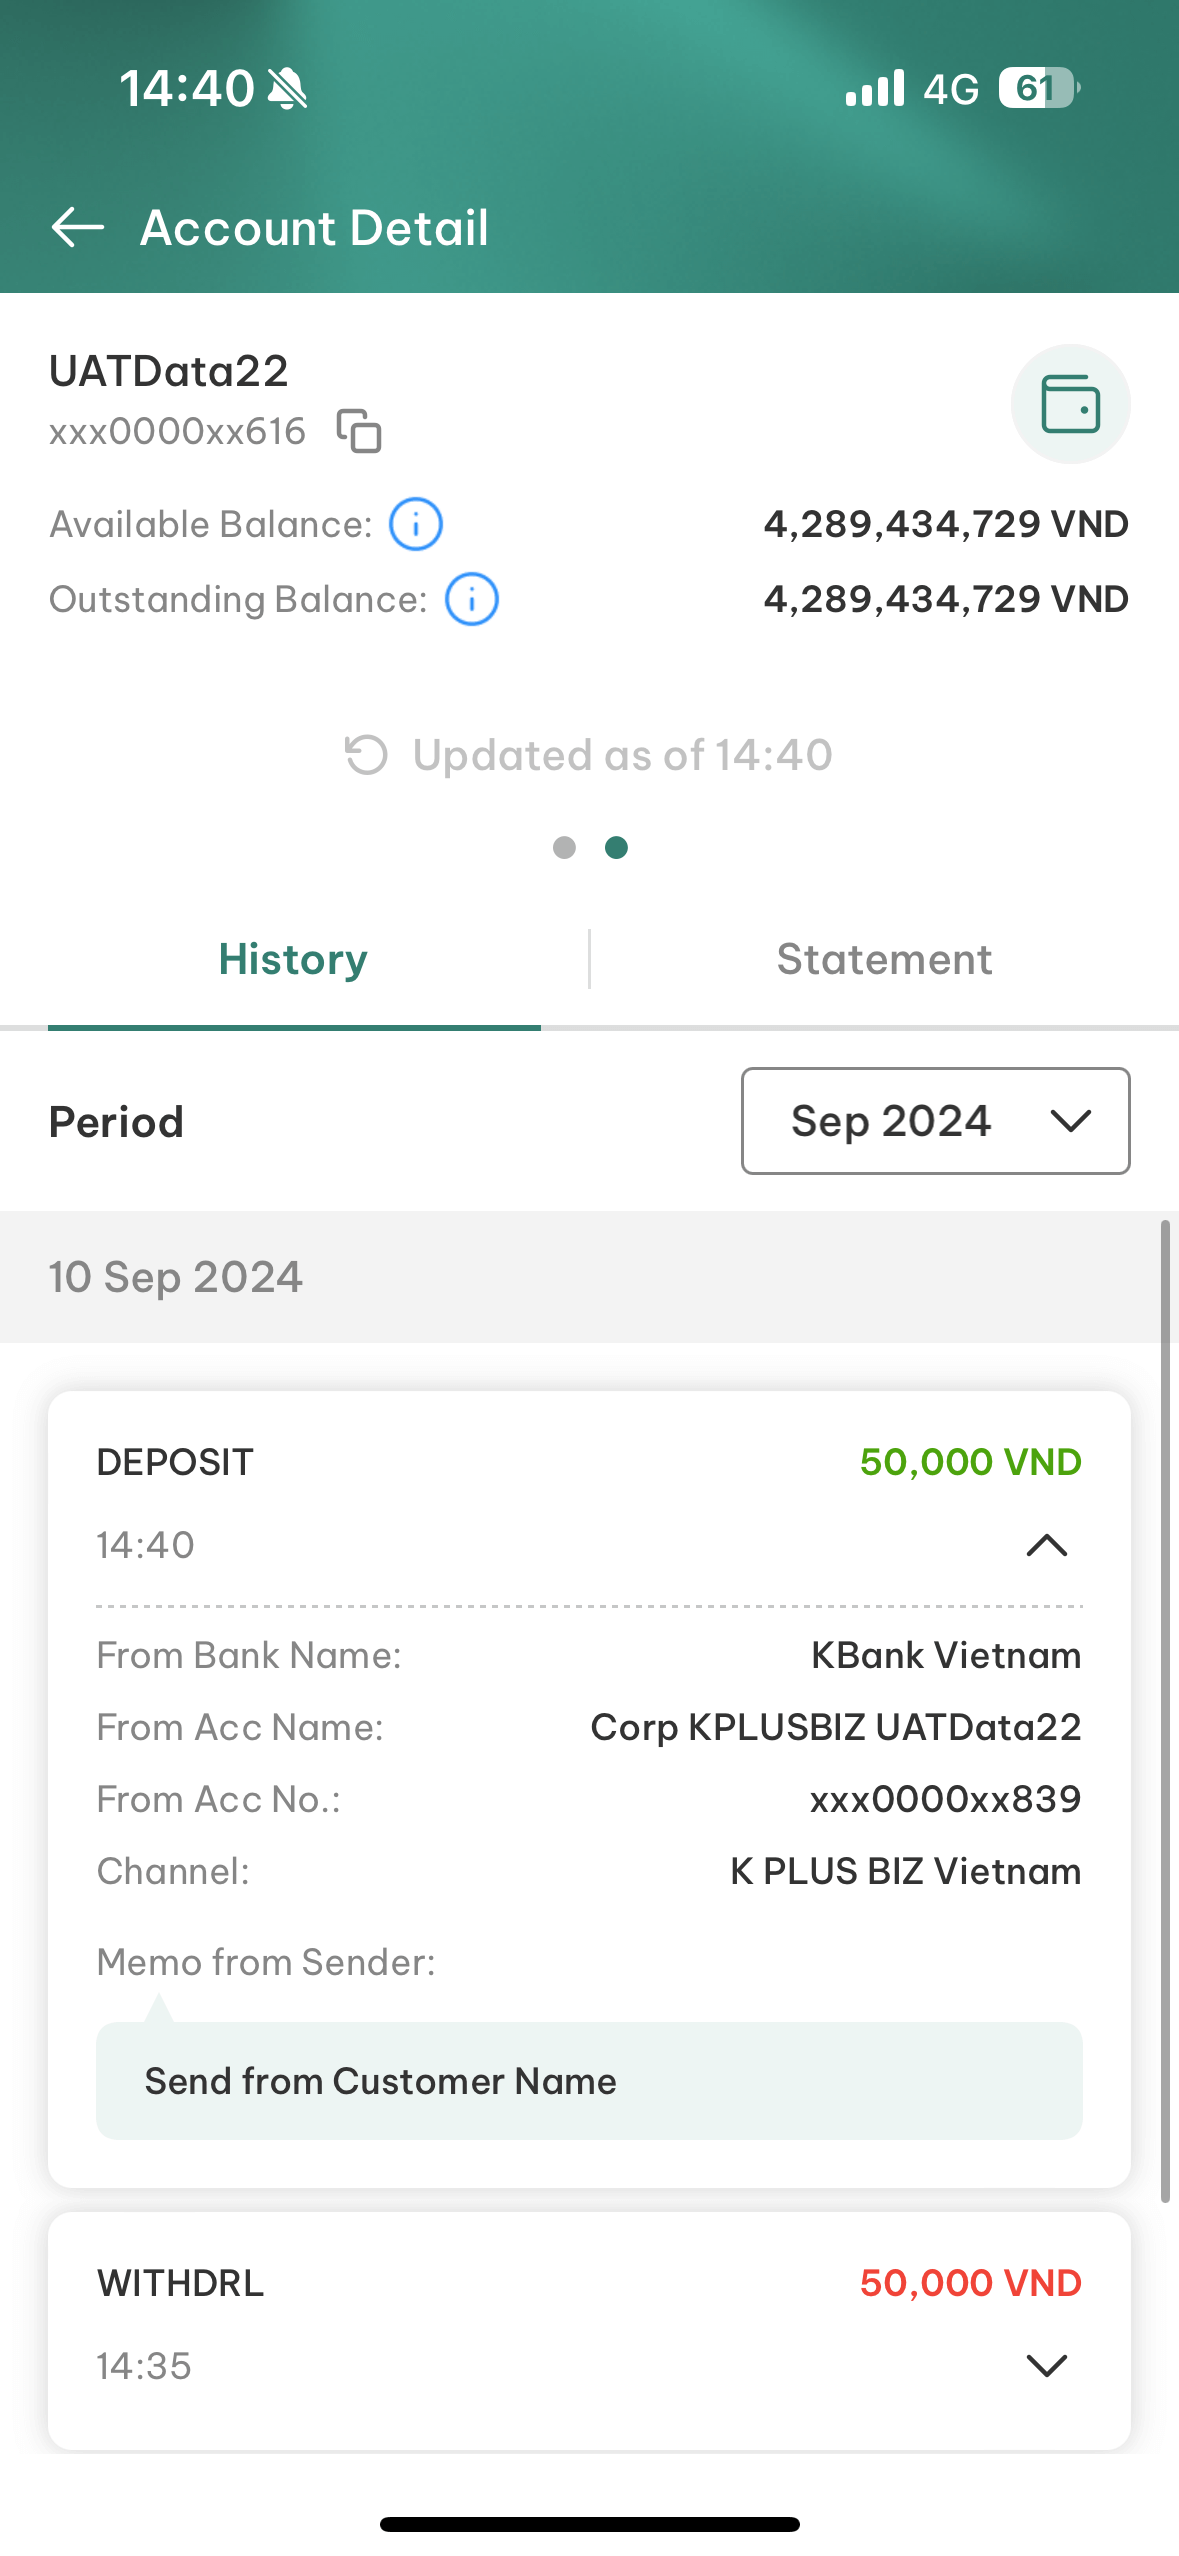Collapse the DEPOSIT transaction details
The height and width of the screenshot is (2556, 1179).
[1047, 1545]
